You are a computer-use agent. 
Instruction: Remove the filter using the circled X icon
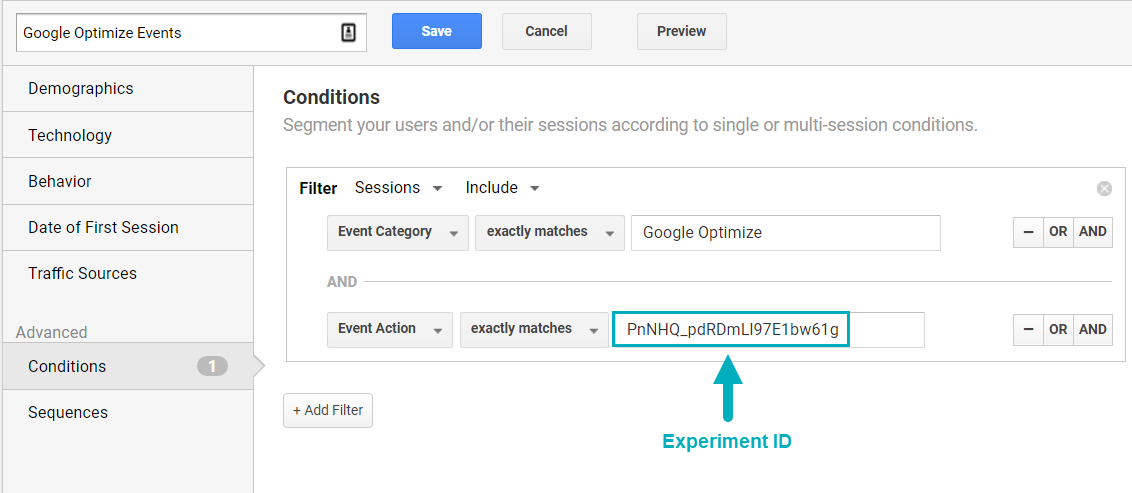[x=1104, y=188]
